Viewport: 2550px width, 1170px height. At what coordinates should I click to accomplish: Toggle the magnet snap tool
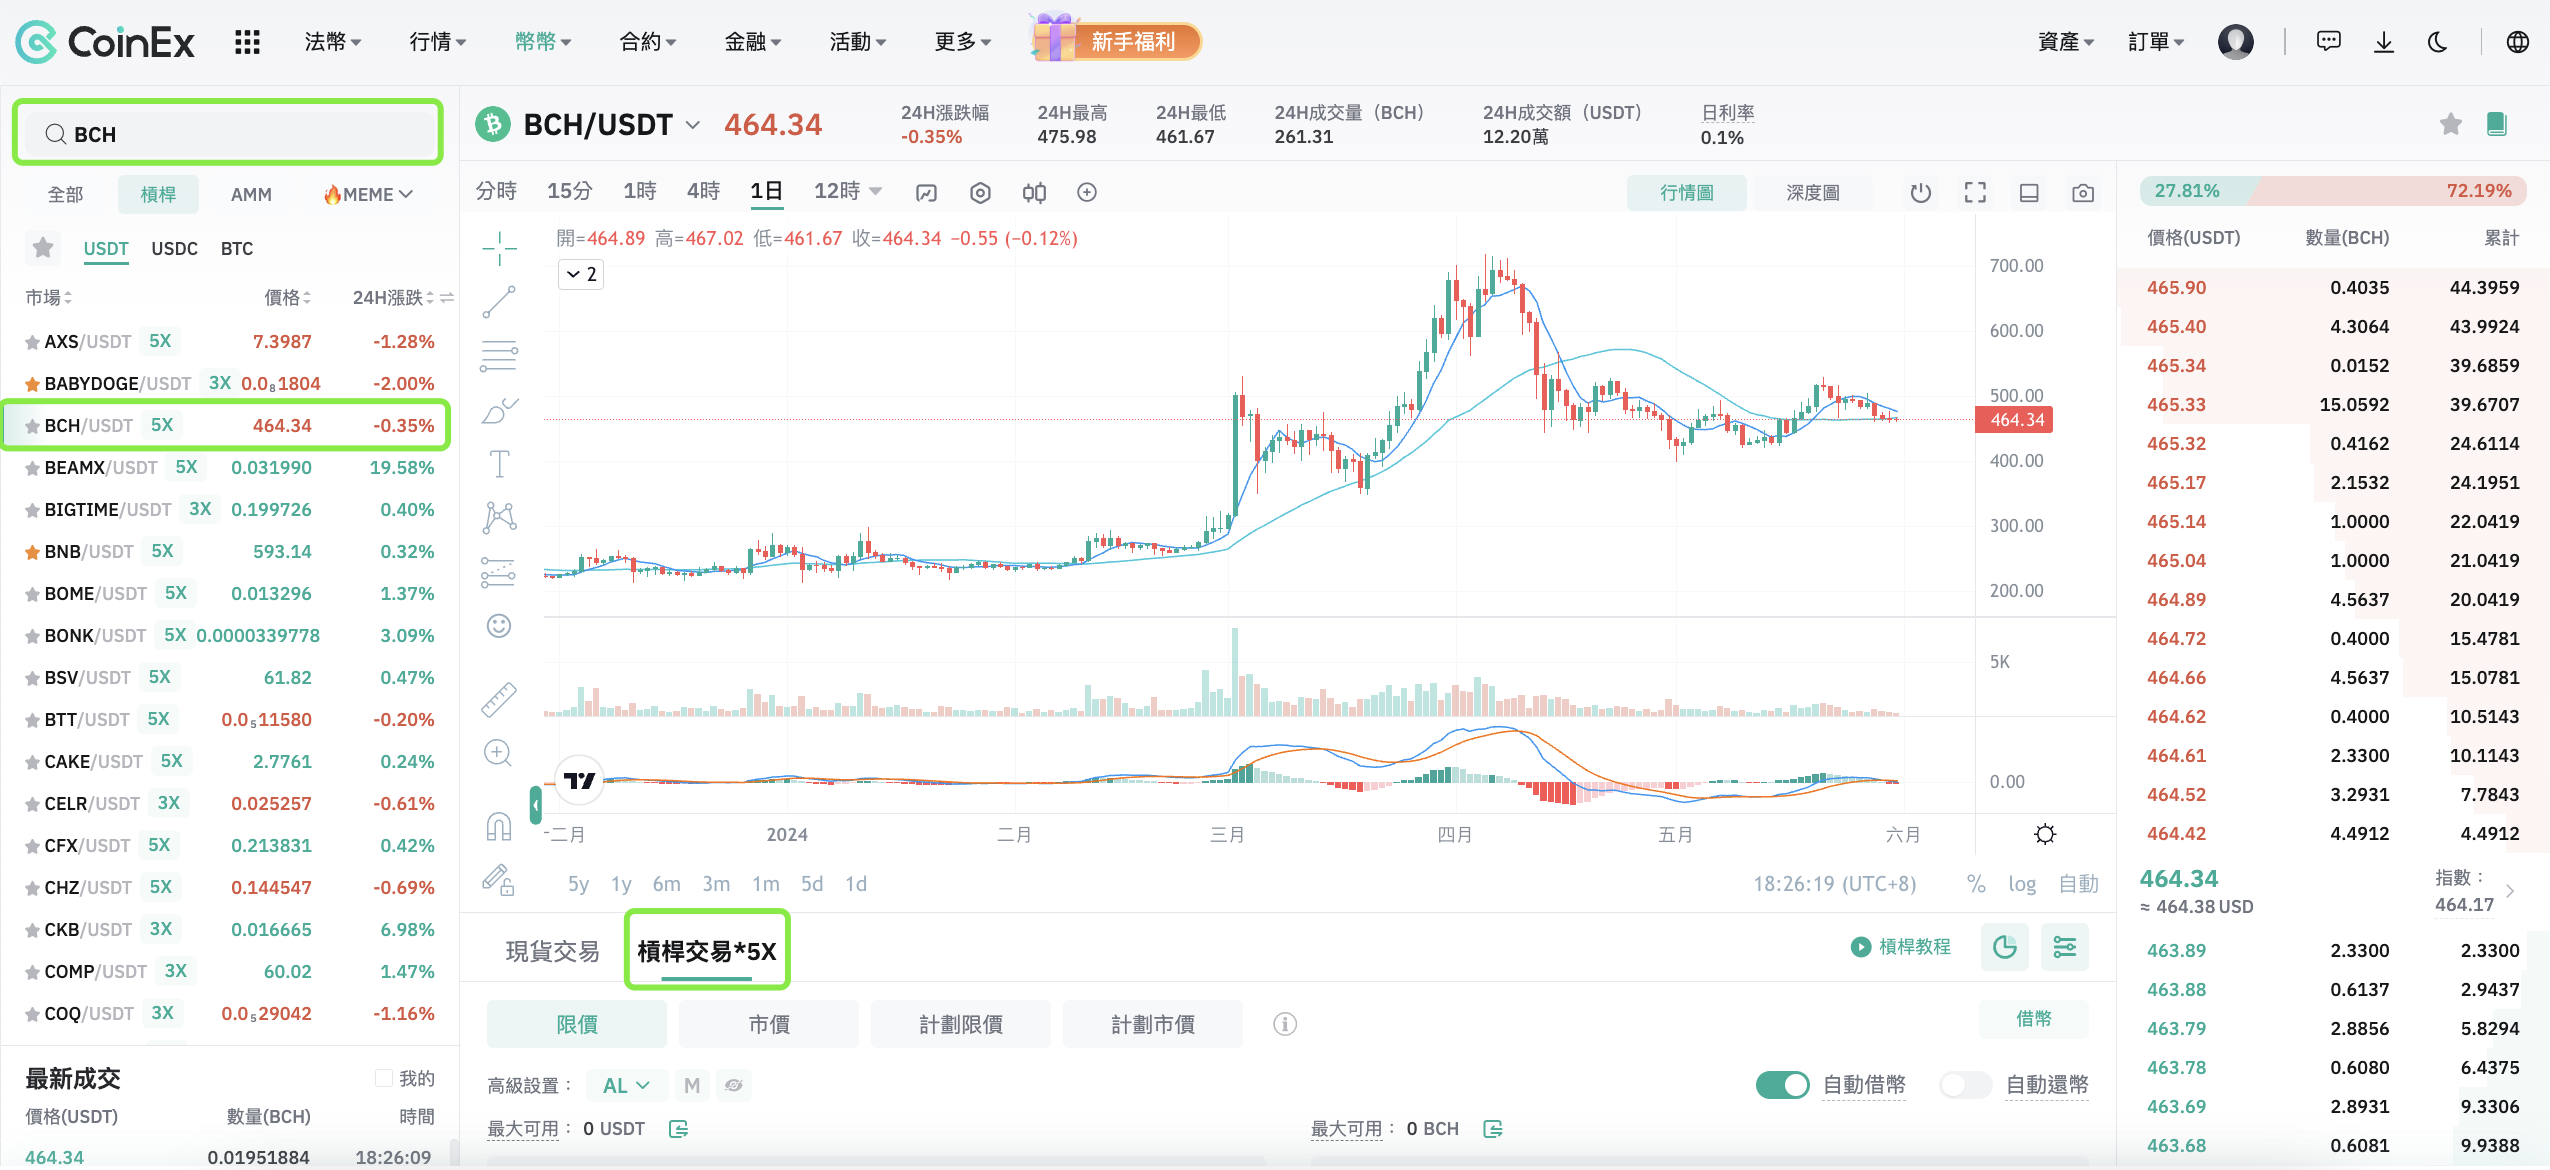point(499,826)
